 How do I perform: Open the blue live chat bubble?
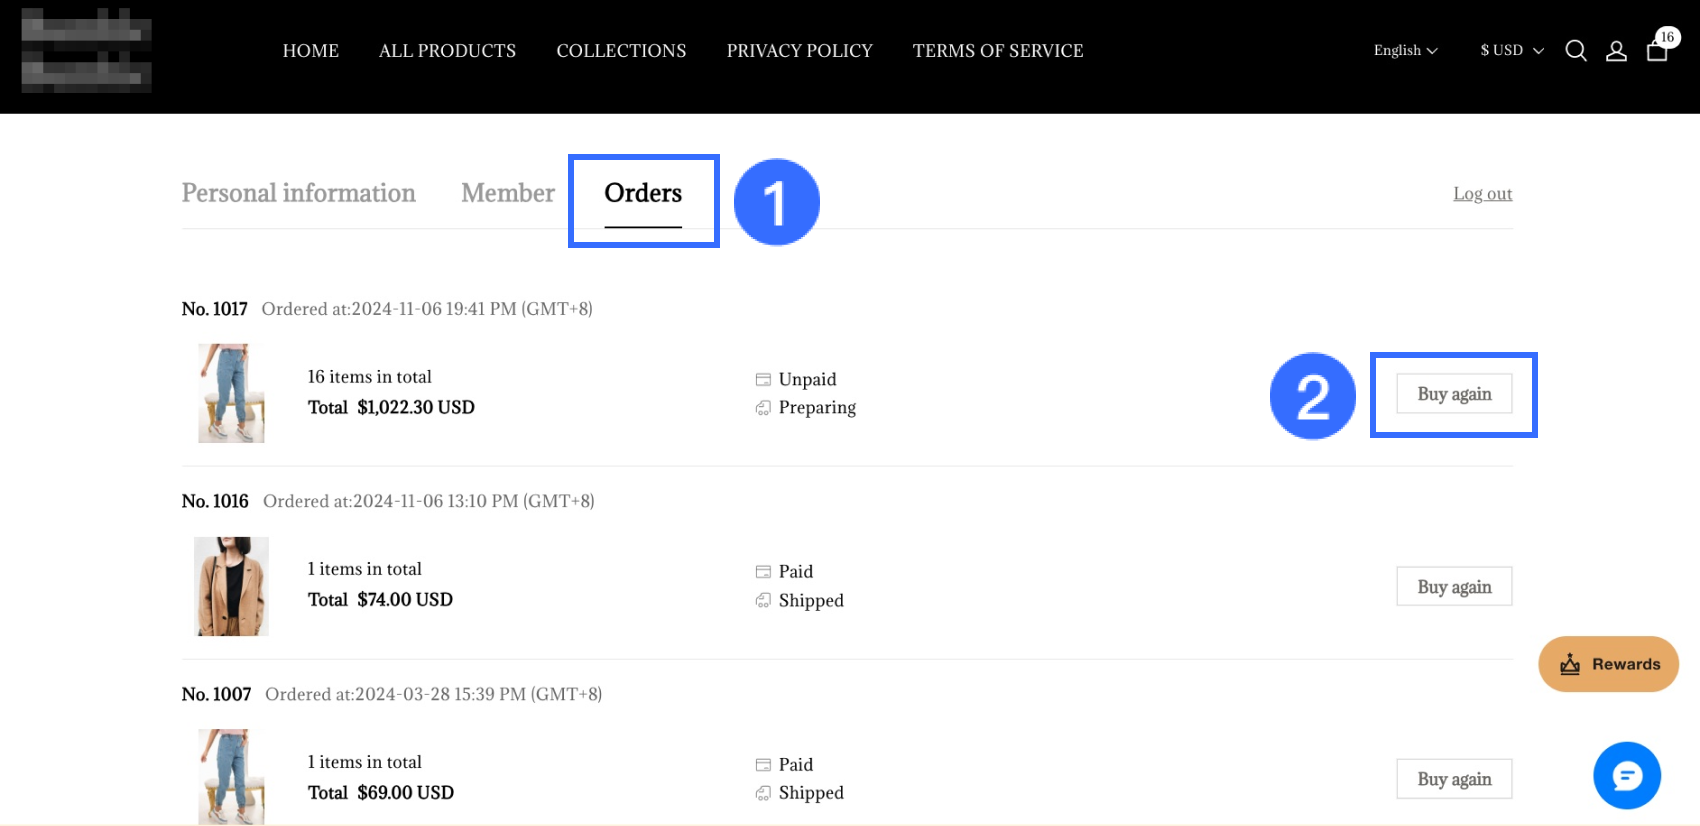pos(1627,775)
